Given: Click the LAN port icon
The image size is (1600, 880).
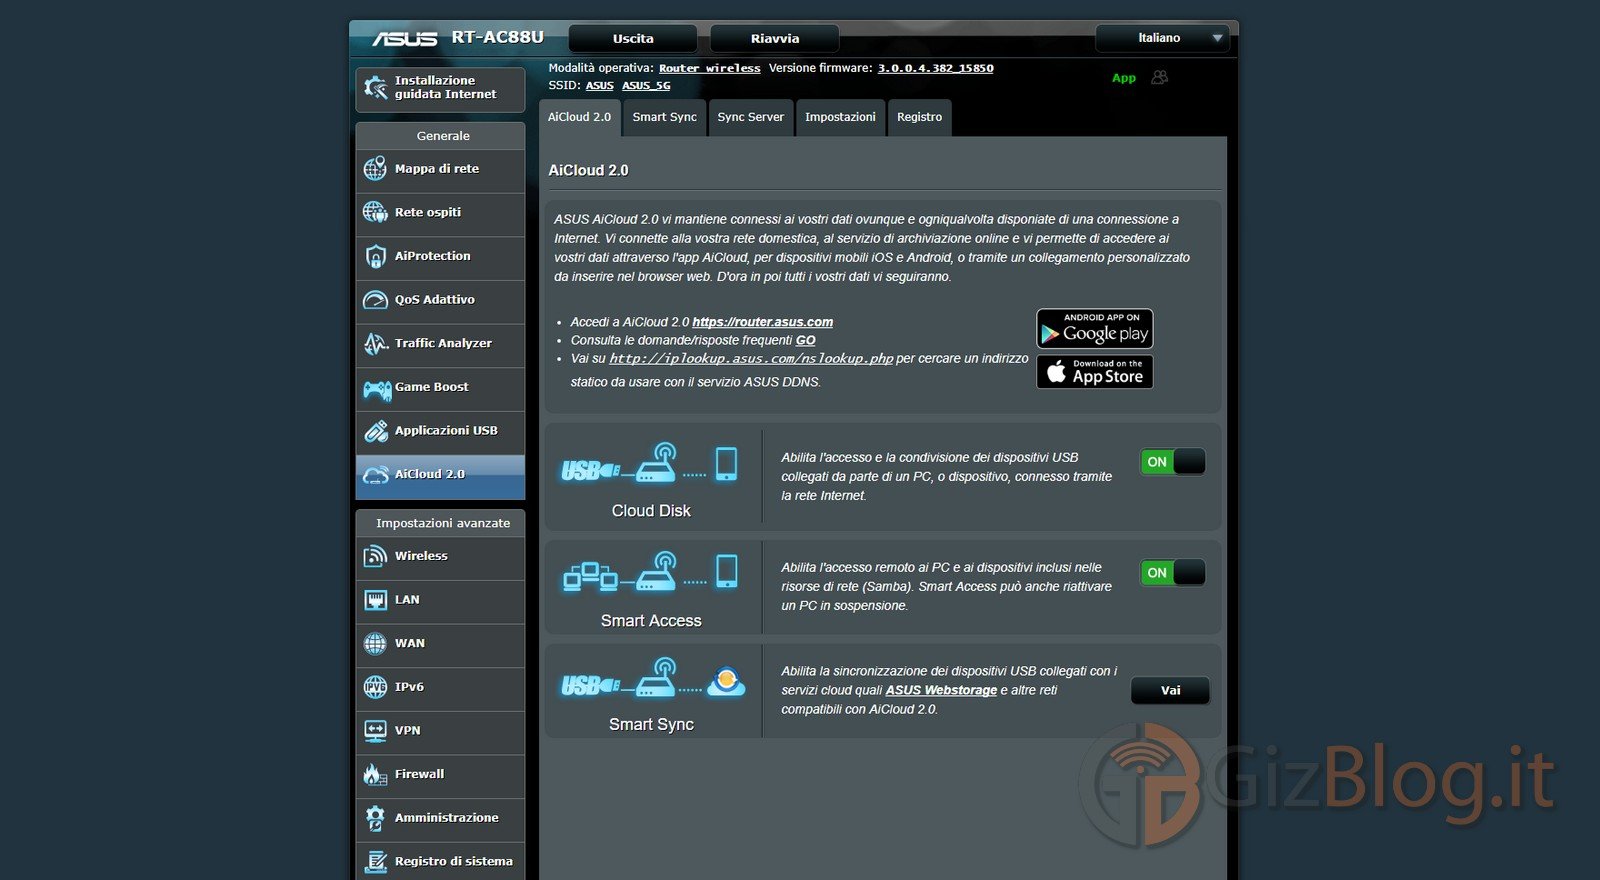Looking at the screenshot, I should pyautogui.click(x=375, y=600).
